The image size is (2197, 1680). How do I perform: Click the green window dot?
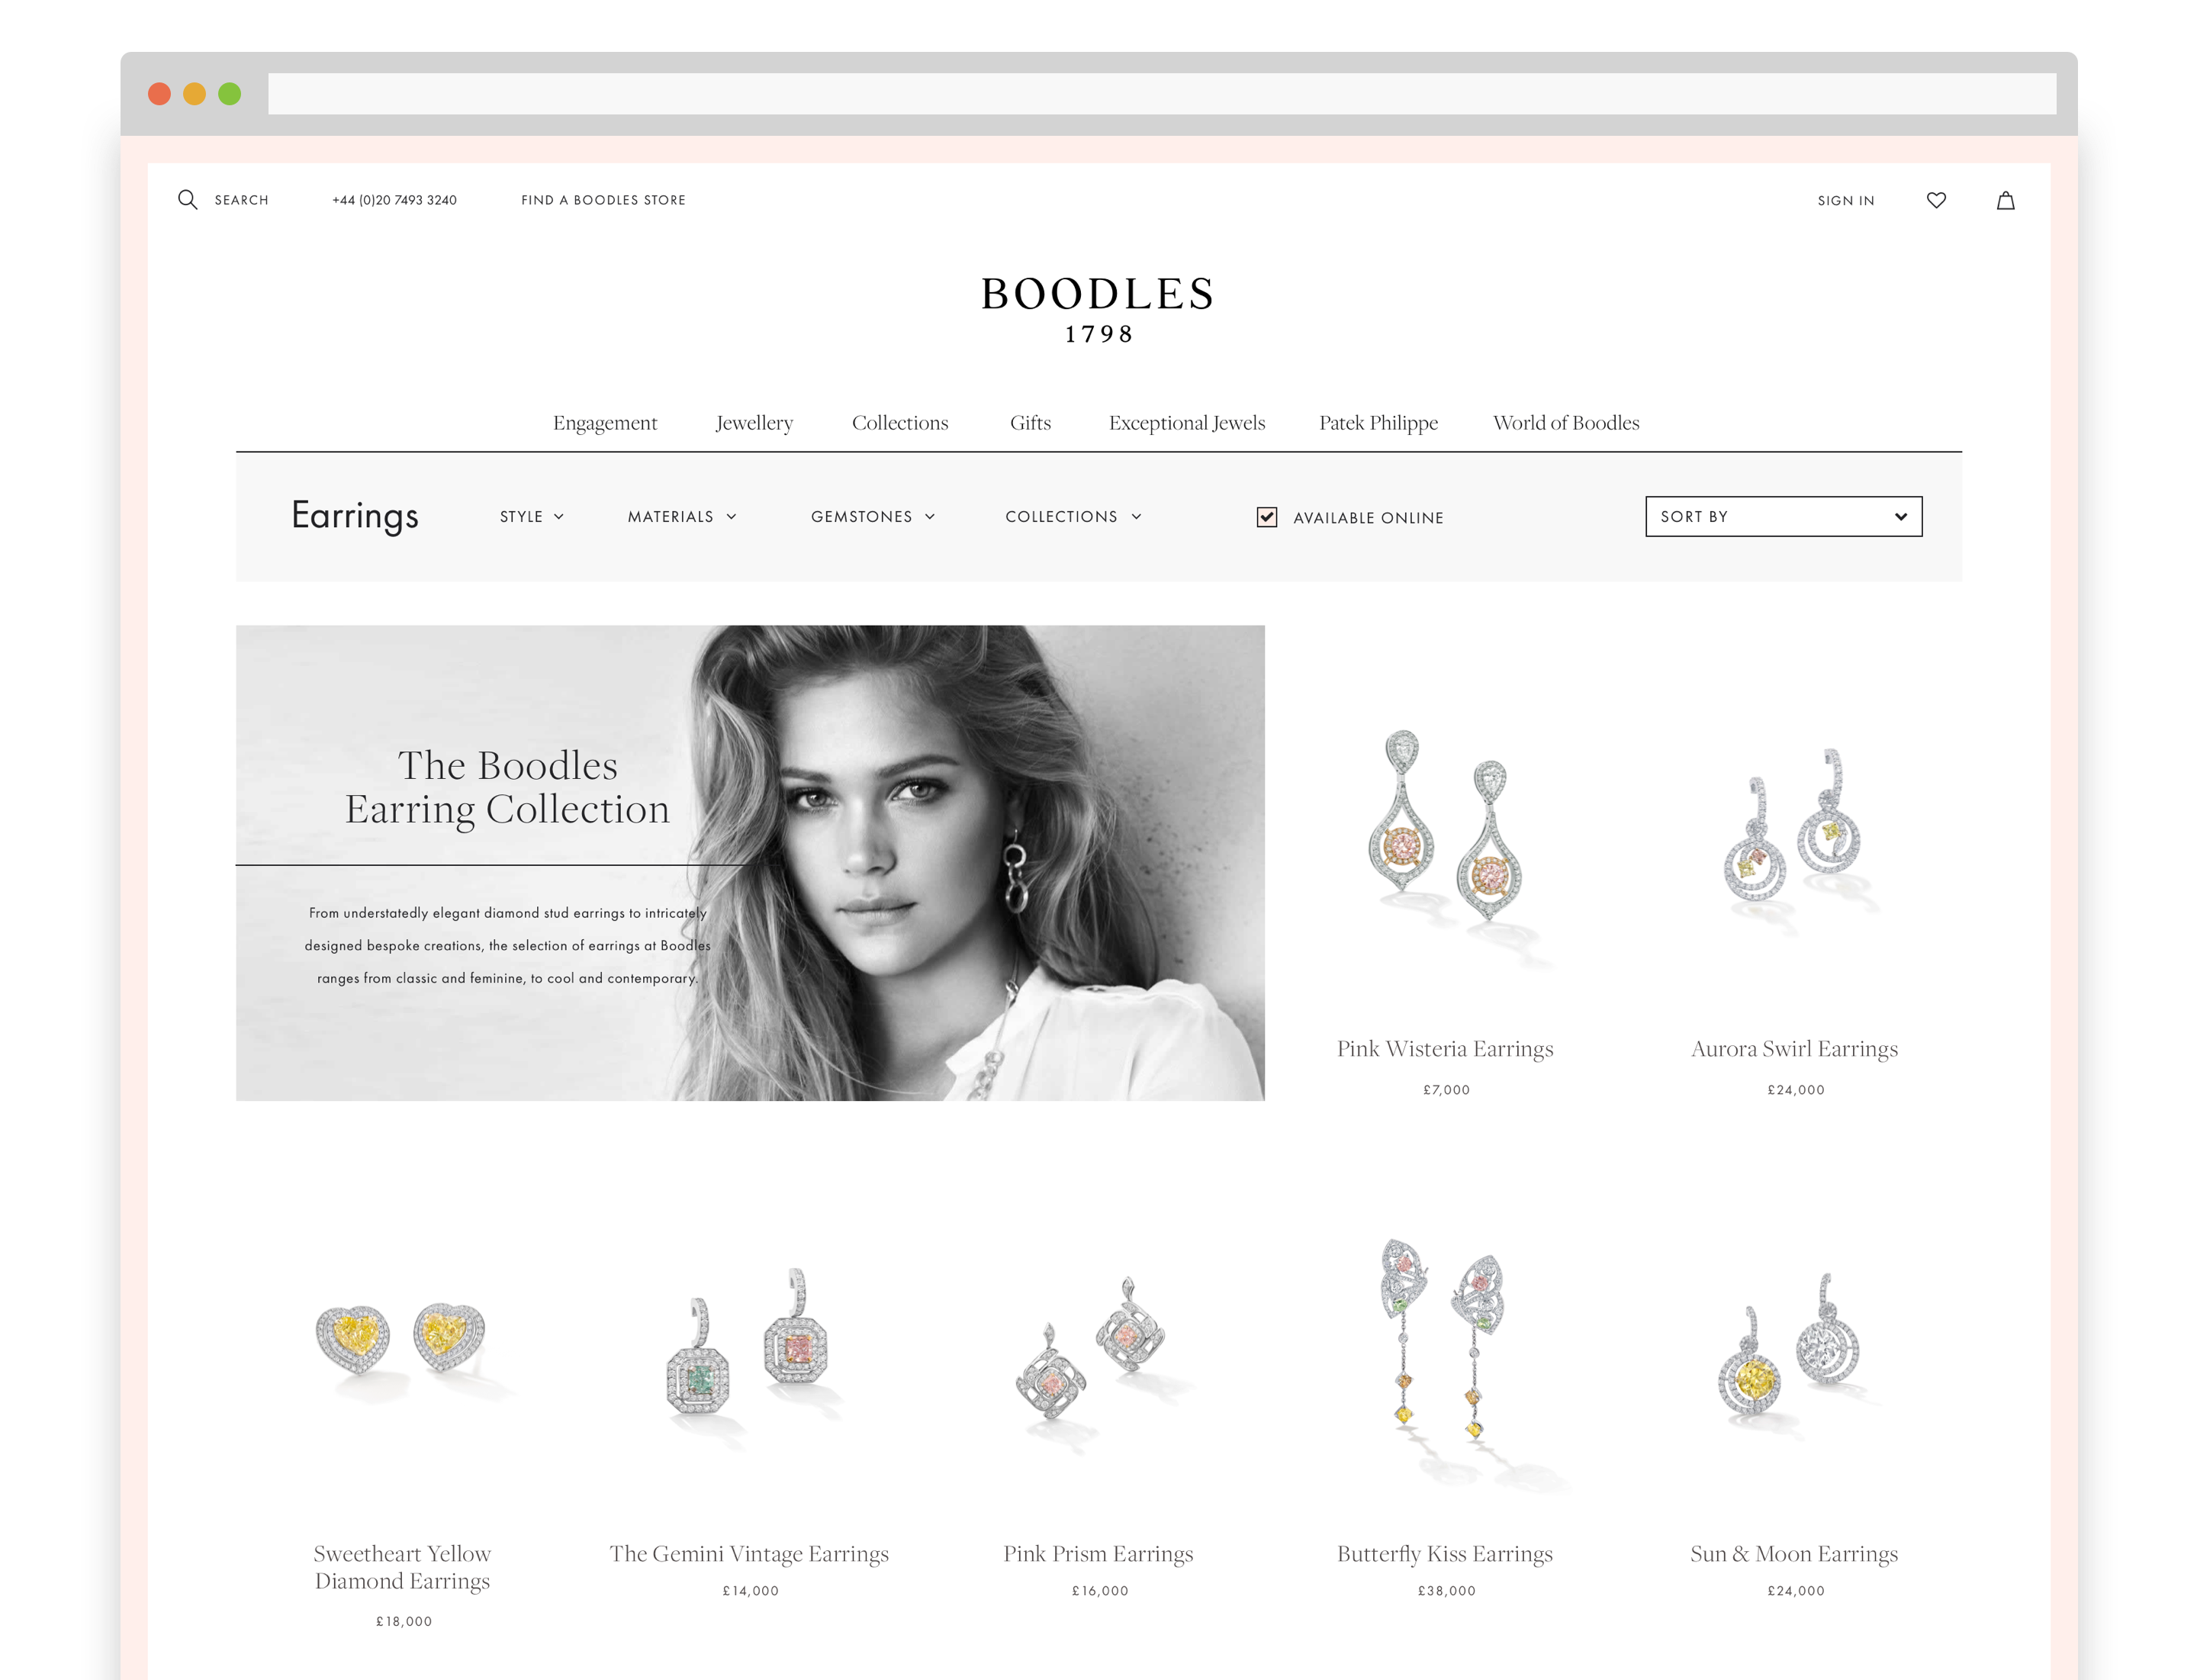(230, 94)
